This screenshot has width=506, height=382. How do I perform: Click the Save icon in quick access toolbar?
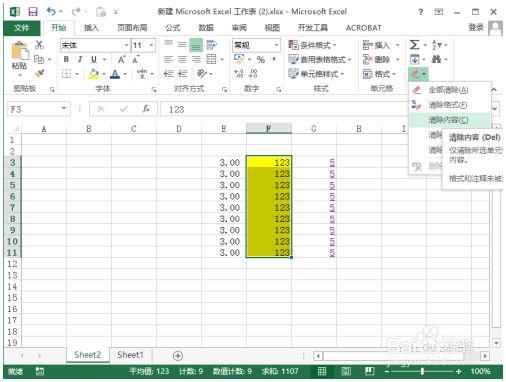tap(33, 12)
